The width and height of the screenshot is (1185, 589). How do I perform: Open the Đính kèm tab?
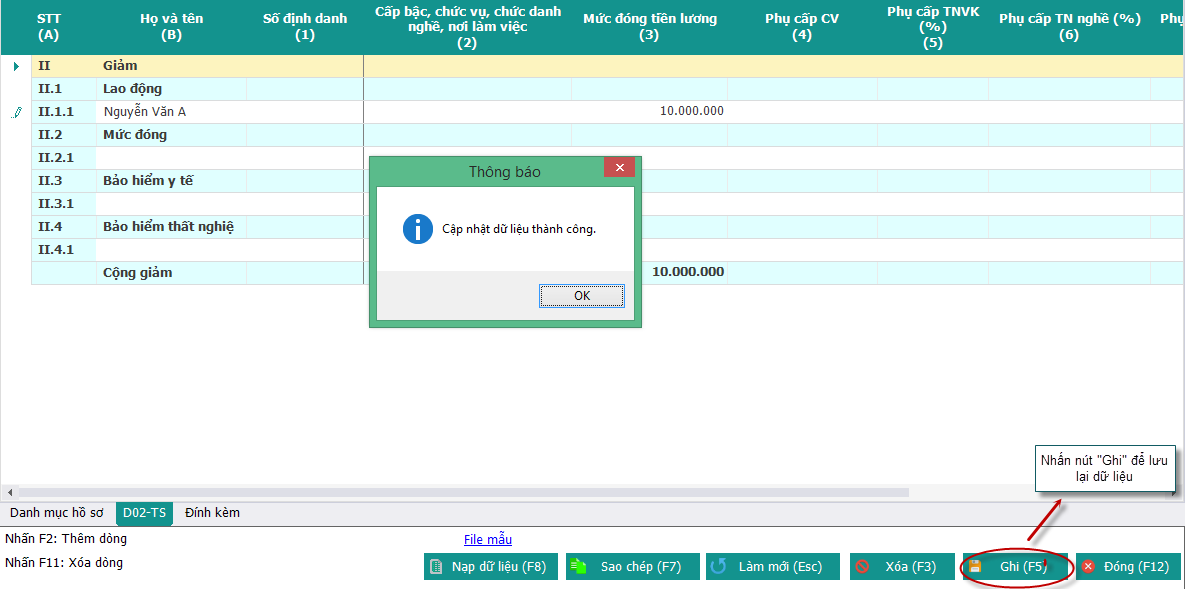pos(212,513)
